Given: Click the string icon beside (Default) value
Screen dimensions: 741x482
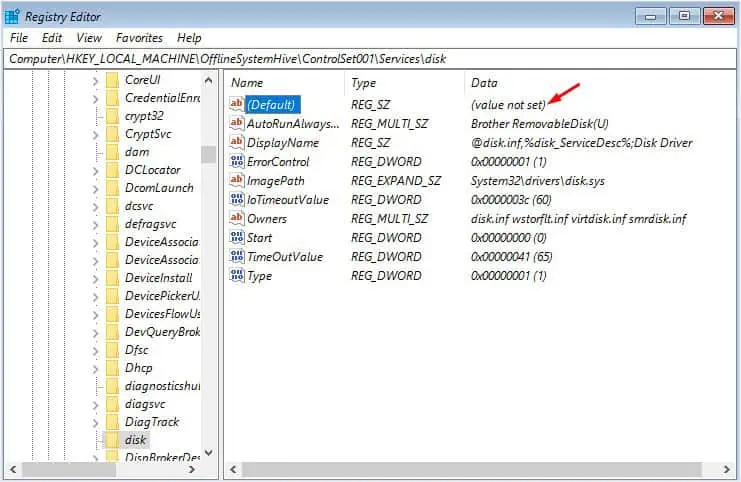Looking at the screenshot, I should [236, 104].
